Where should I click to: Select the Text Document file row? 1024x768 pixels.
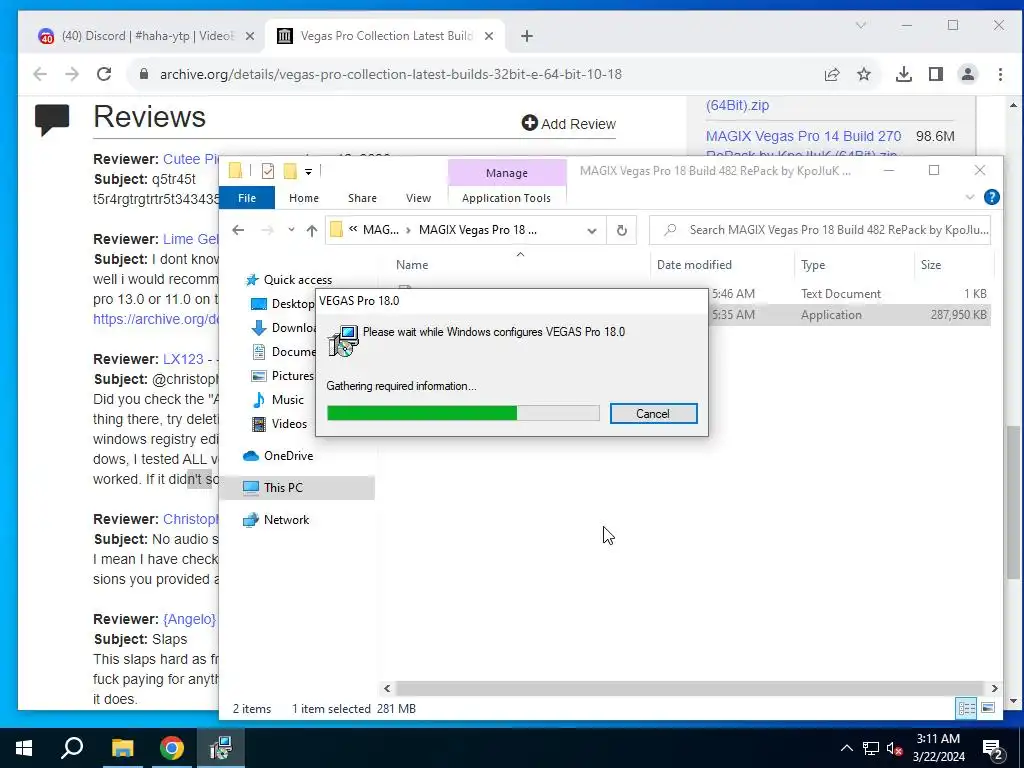(849, 294)
